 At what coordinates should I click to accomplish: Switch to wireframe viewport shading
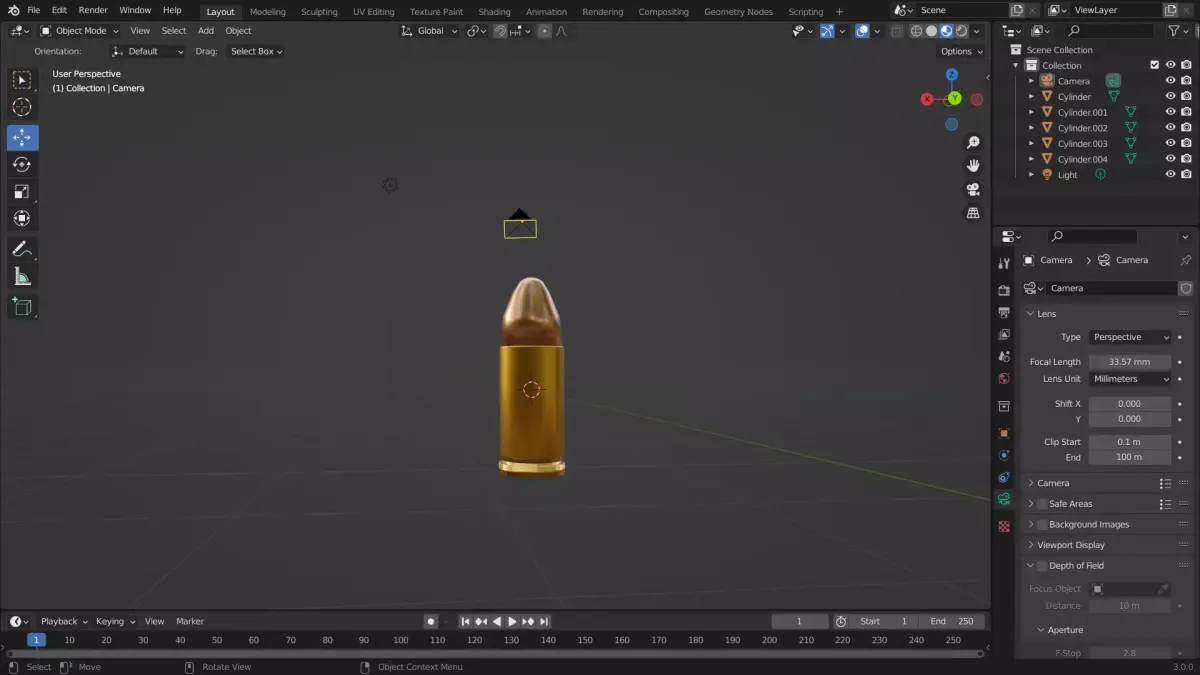point(916,31)
